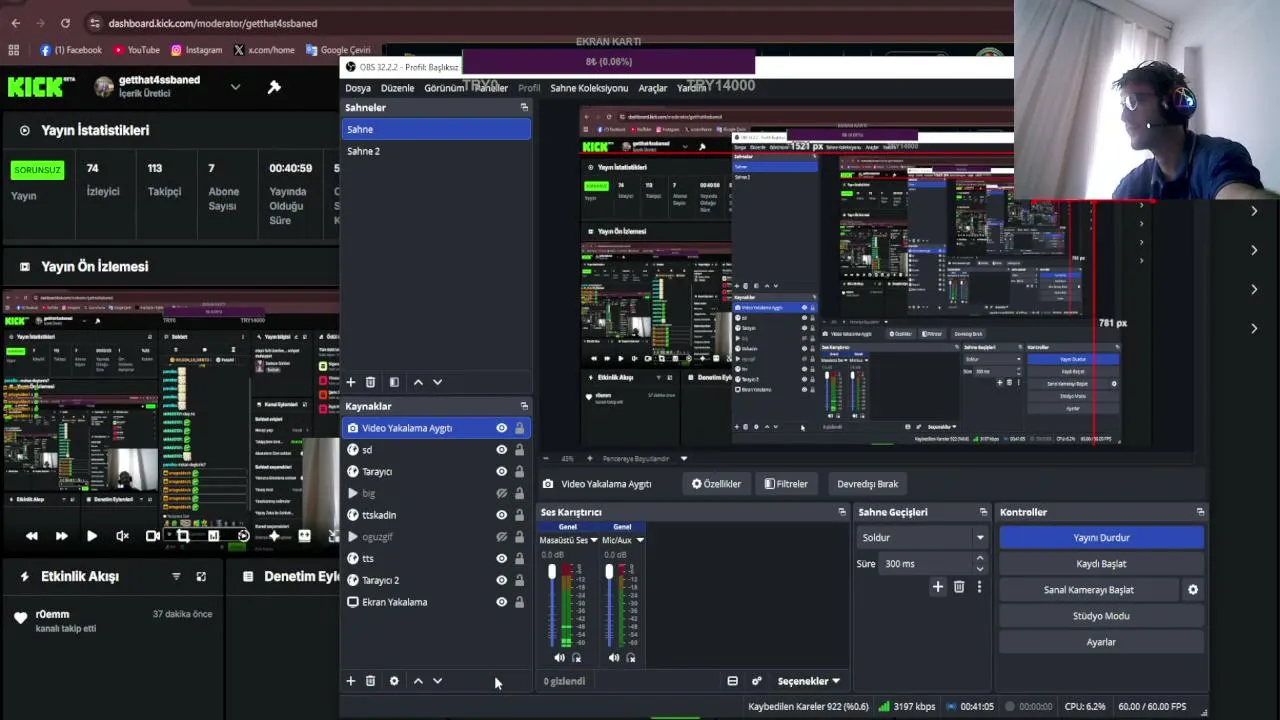
Task: Open Seçenekler mixer options dropdown
Action: click(808, 681)
